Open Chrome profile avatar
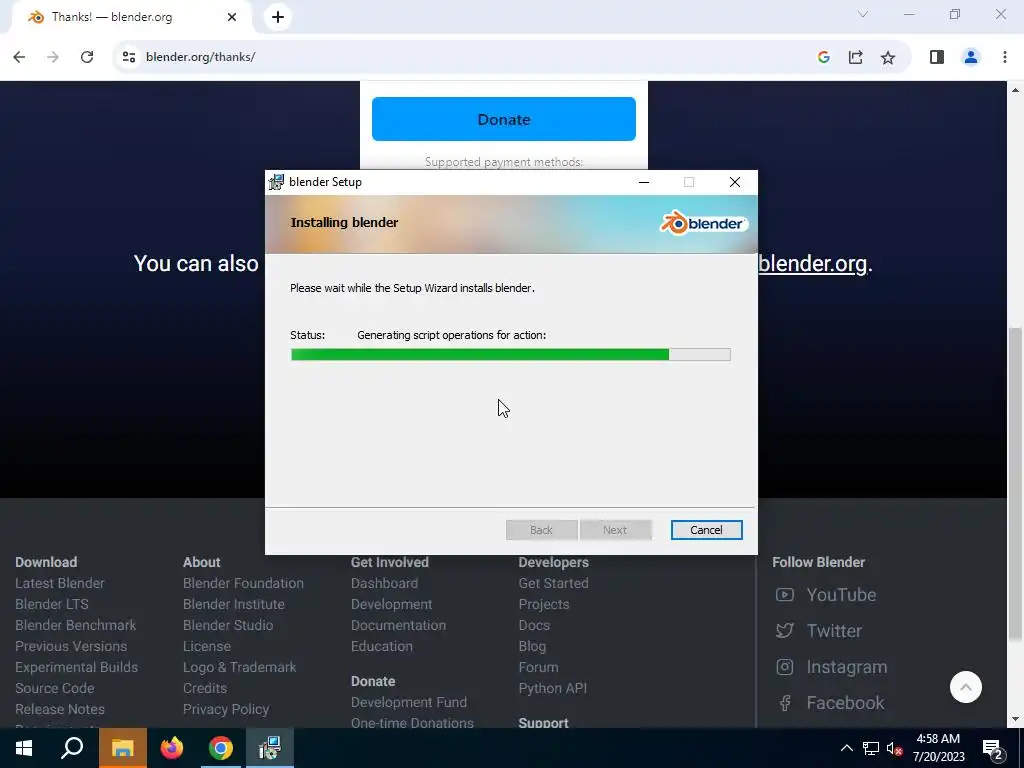 [x=971, y=57]
